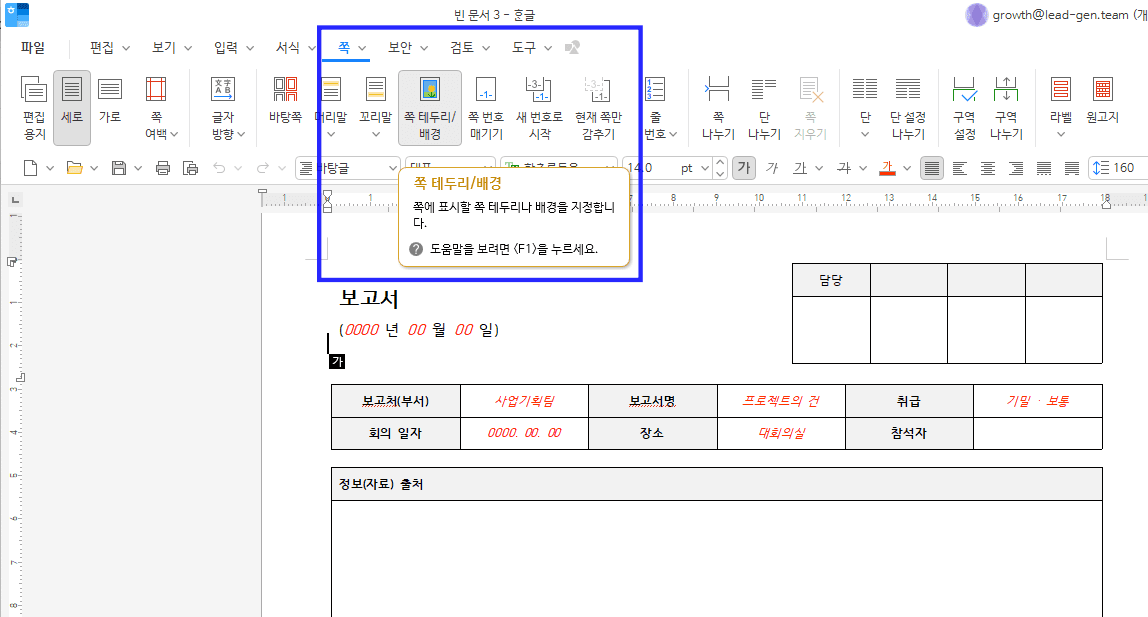Select the 꼬리말 (footer) icon

tap(374, 100)
